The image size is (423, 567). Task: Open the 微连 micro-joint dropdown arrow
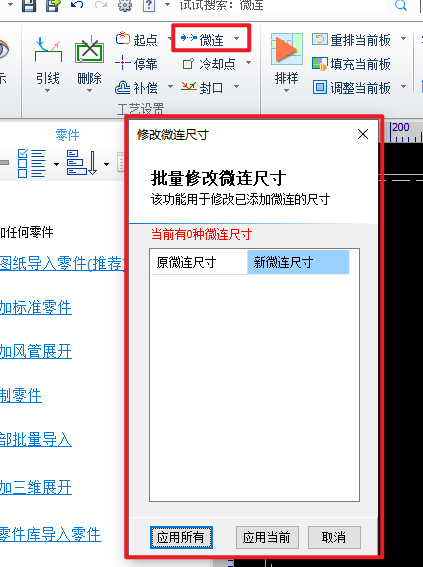(x=236, y=38)
